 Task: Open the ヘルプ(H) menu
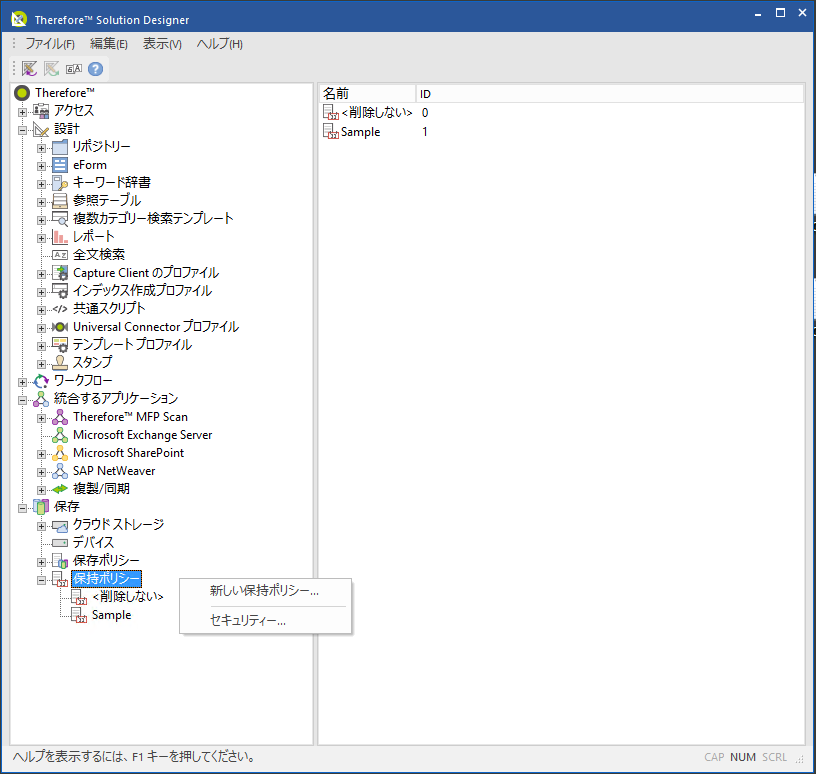219,44
